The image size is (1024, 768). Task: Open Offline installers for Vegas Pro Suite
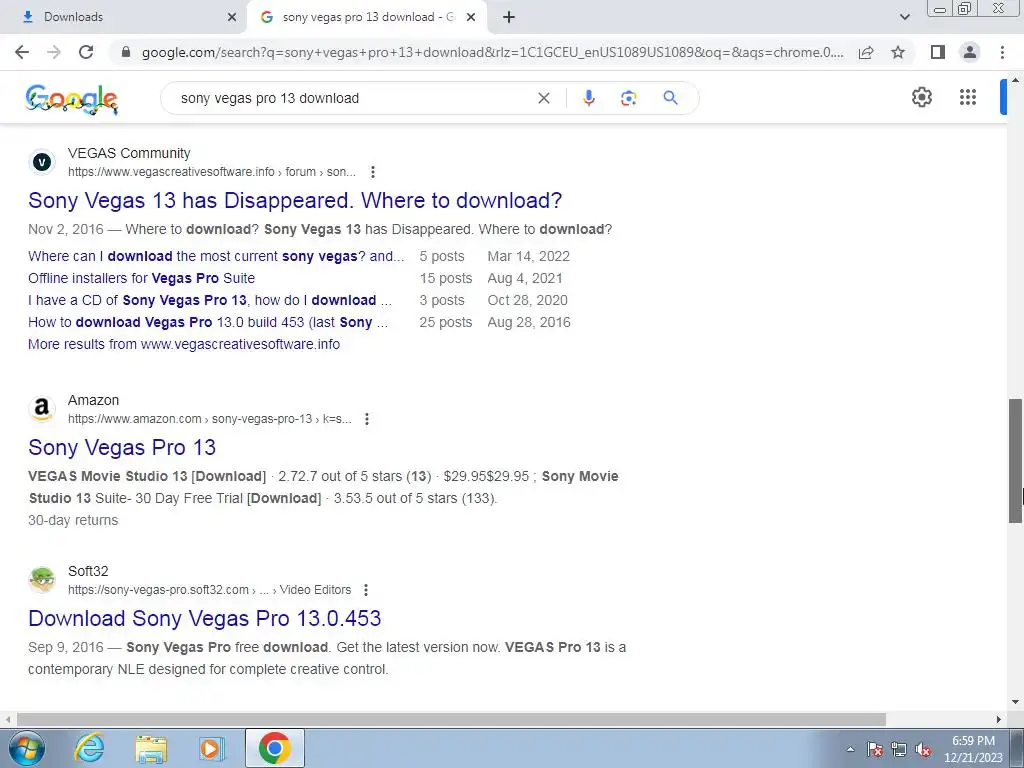coord(142,278)
